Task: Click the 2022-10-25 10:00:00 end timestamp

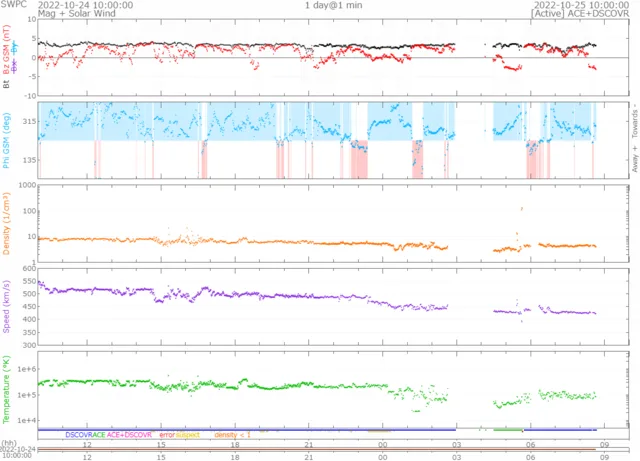Action: [582, 5]
